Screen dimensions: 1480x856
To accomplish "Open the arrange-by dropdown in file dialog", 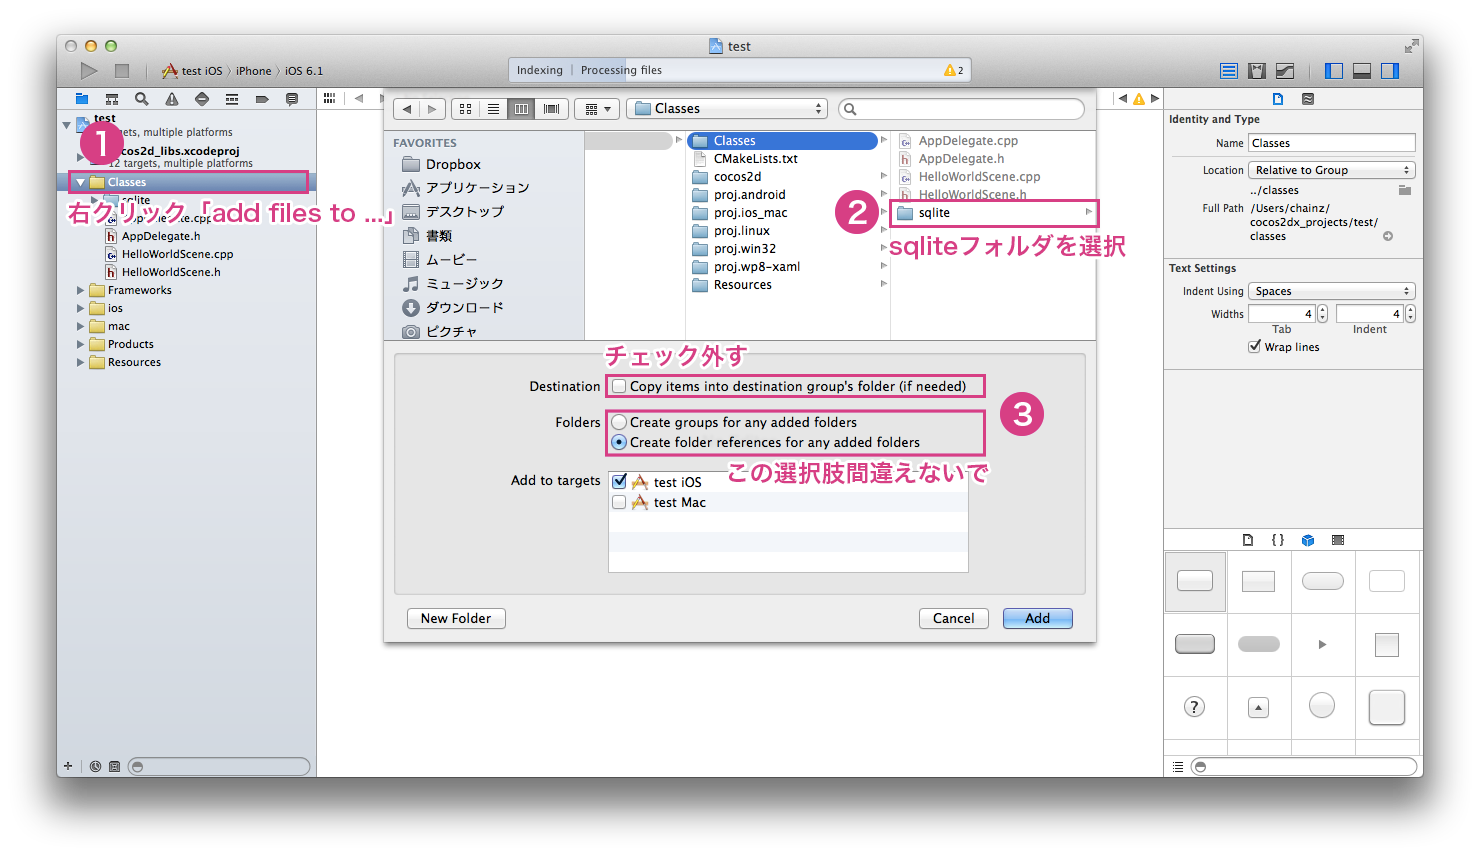I will tap(597, 109).
